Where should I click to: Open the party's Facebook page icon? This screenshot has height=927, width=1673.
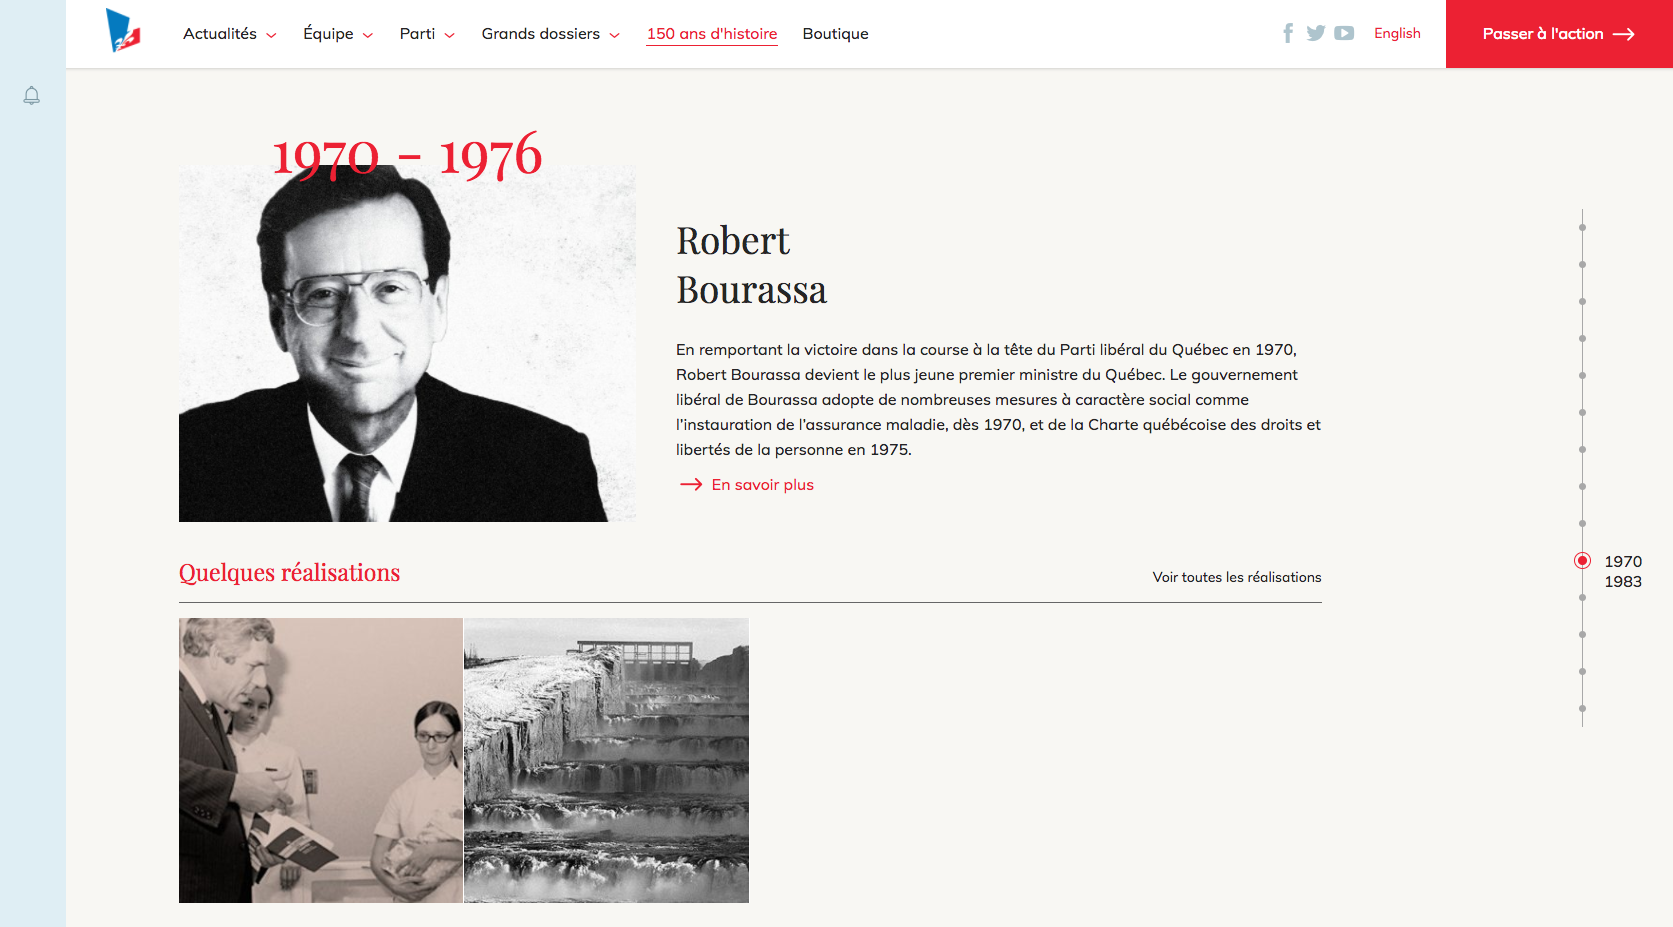tap(1288, 33)
